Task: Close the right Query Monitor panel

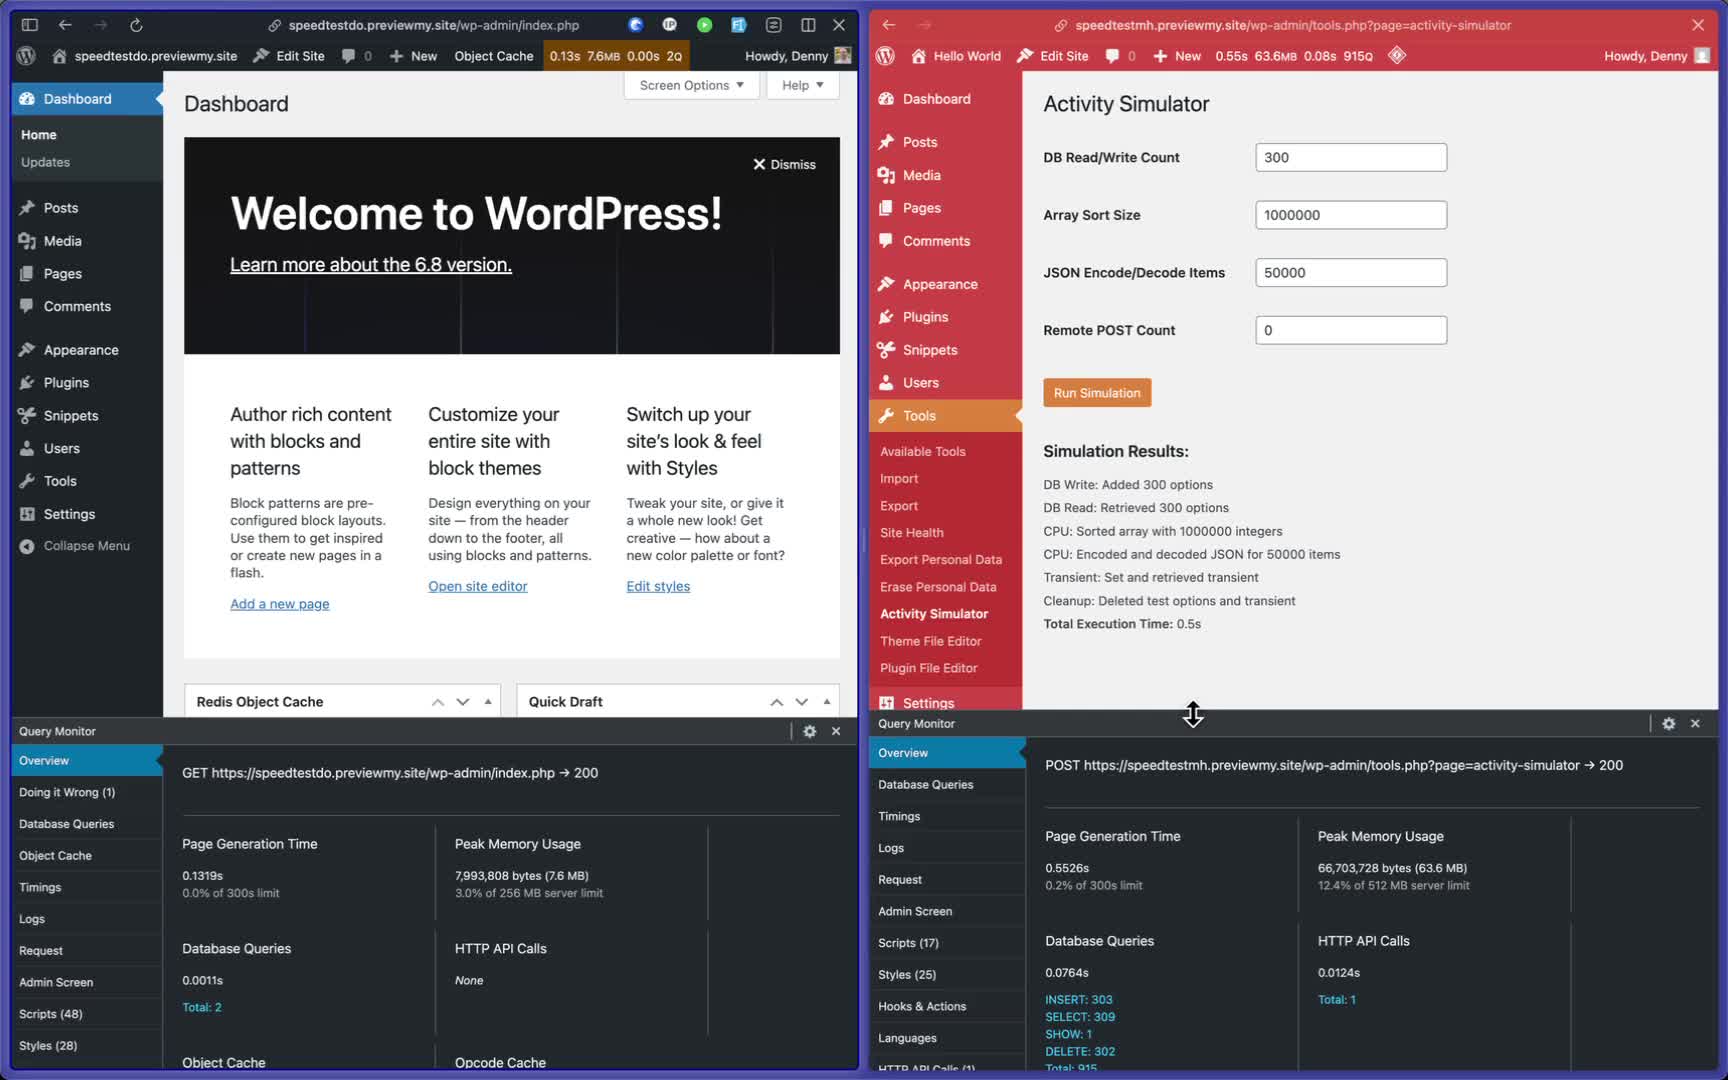Action: 1695,723
